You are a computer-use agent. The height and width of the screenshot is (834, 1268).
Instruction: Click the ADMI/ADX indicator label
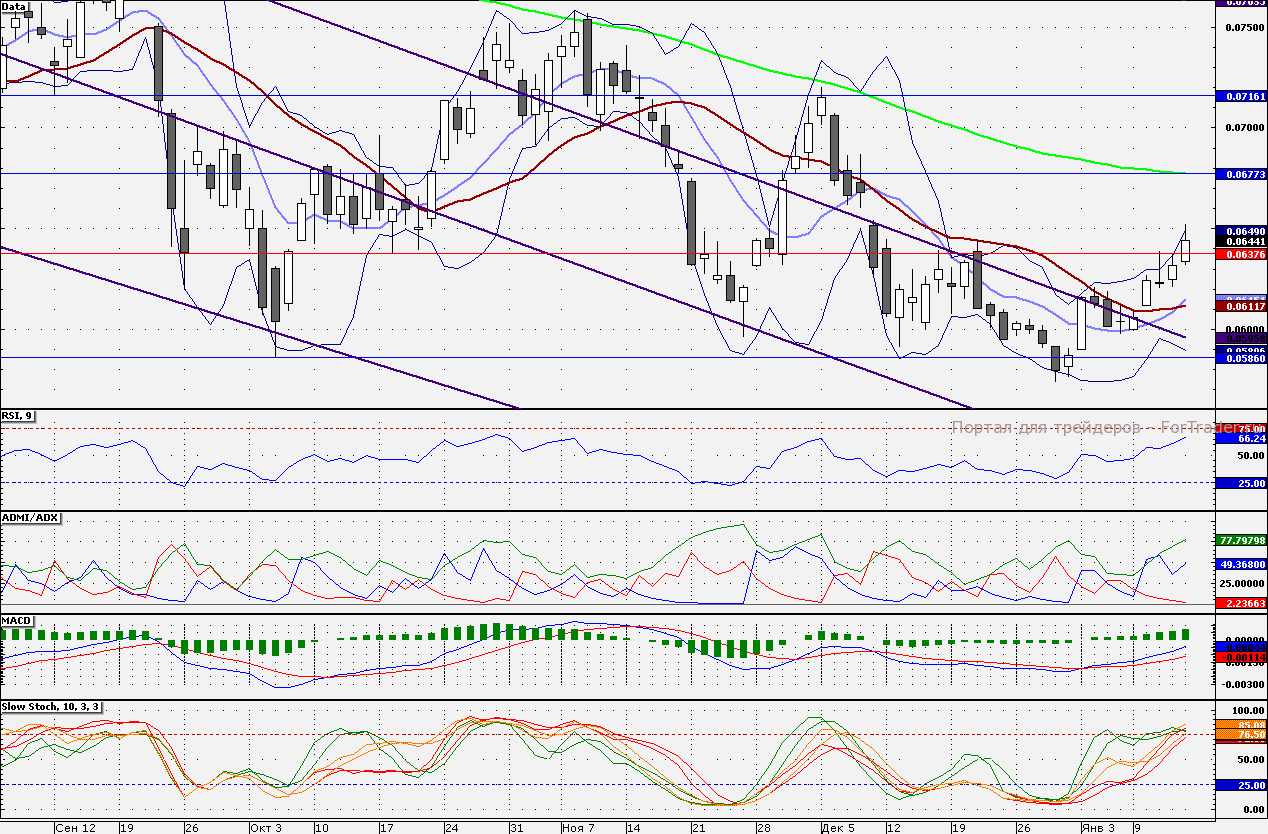[31, 518]
